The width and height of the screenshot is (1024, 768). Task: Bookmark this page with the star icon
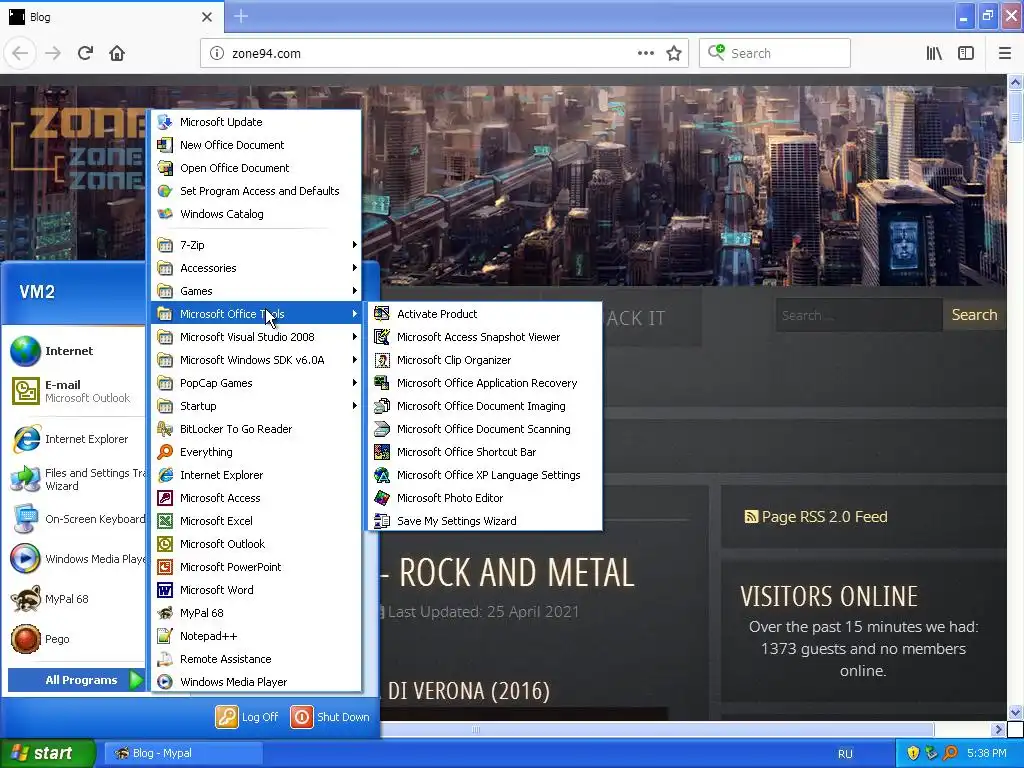[x=674, y=54]
